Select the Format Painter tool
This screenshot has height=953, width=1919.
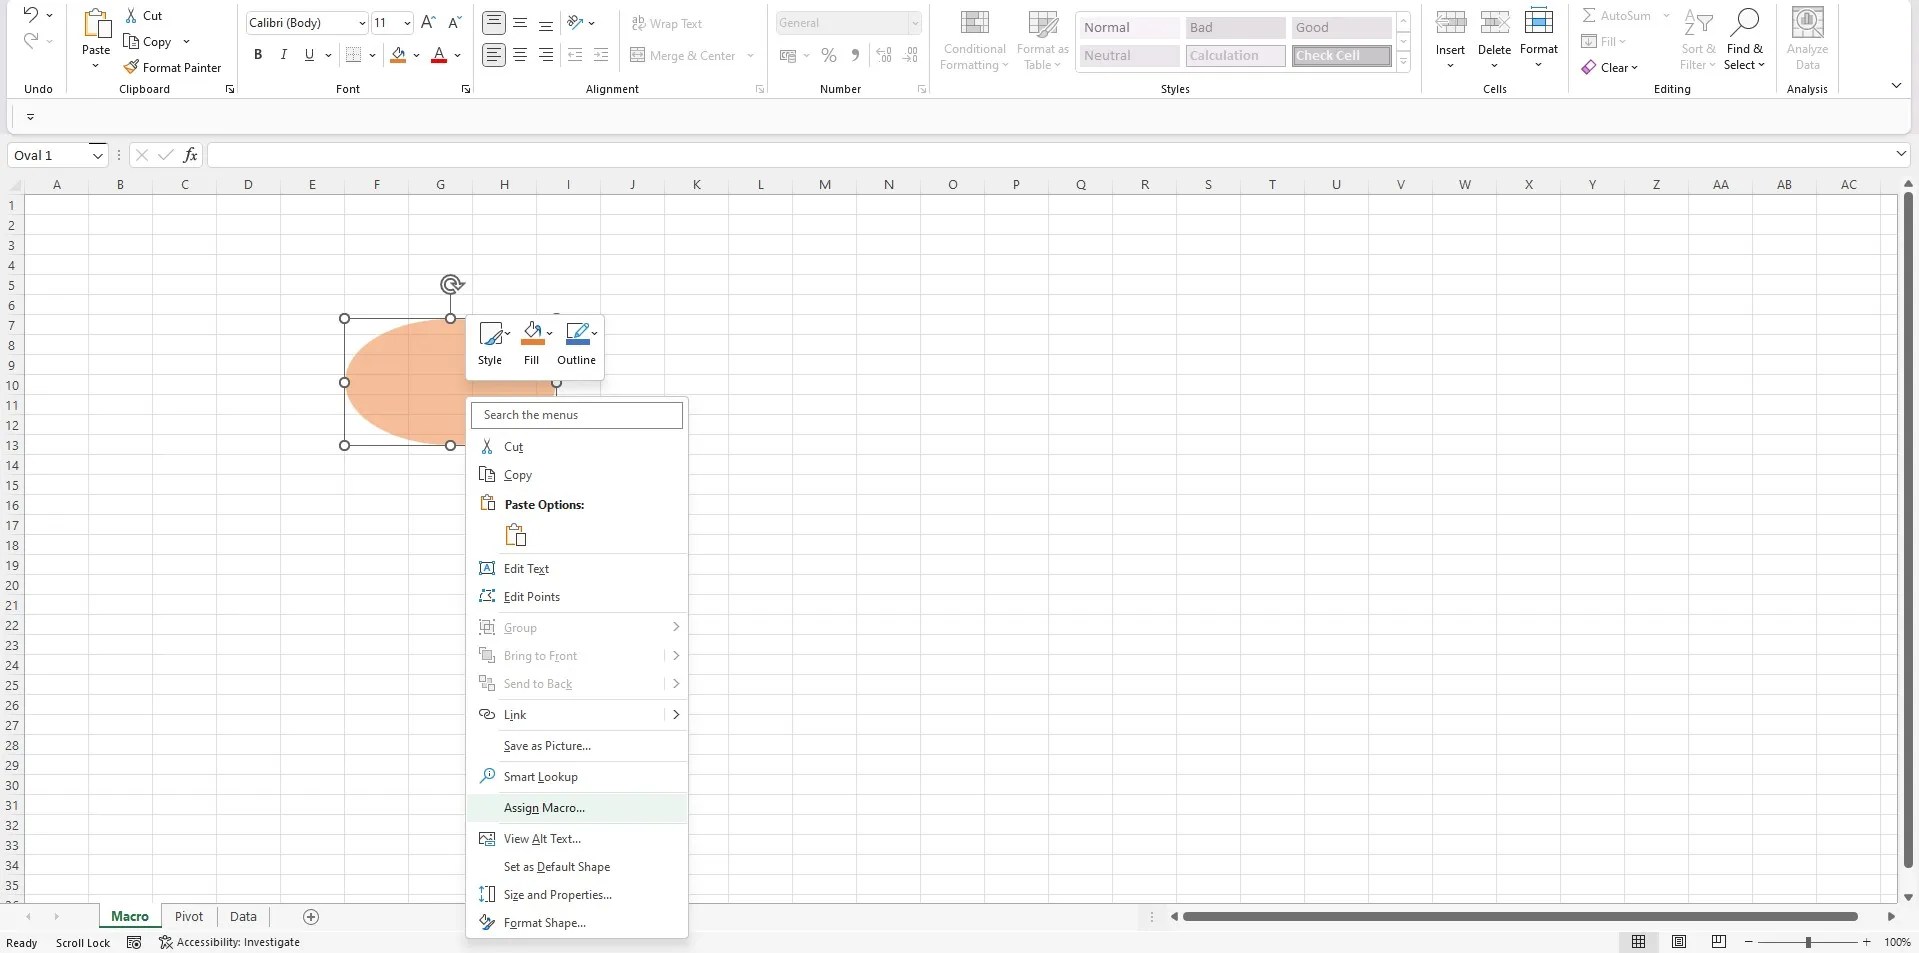(x=172, y=67)
